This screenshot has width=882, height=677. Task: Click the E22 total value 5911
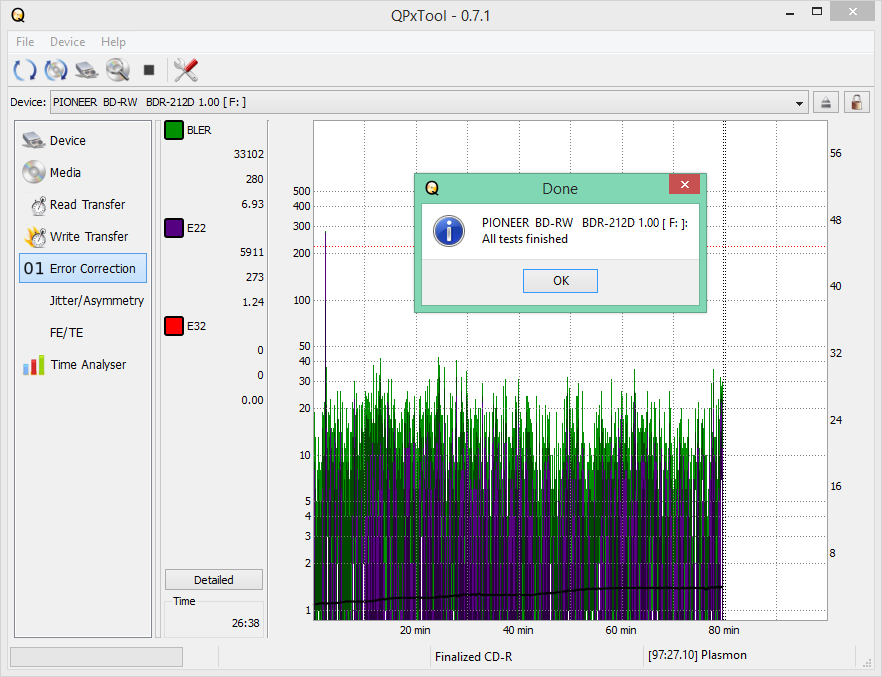tap(251, 252)
